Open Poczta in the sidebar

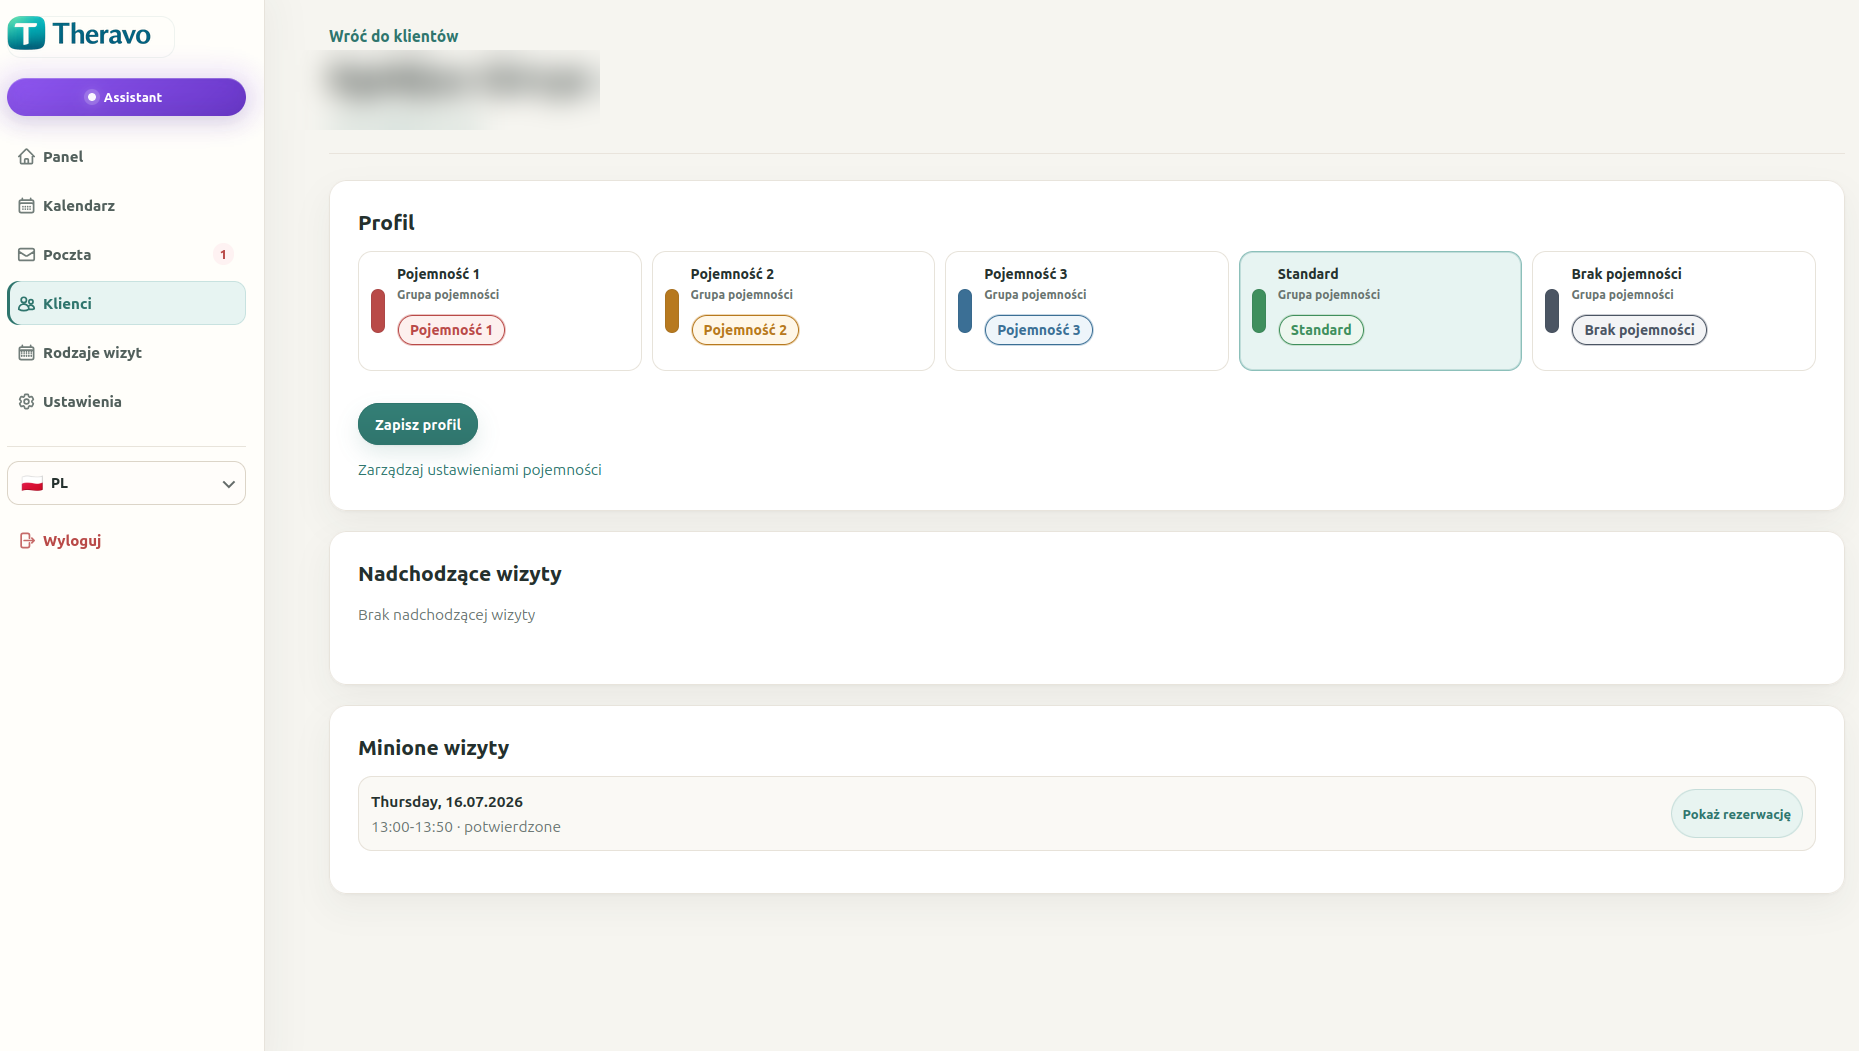tap(126, 255)
